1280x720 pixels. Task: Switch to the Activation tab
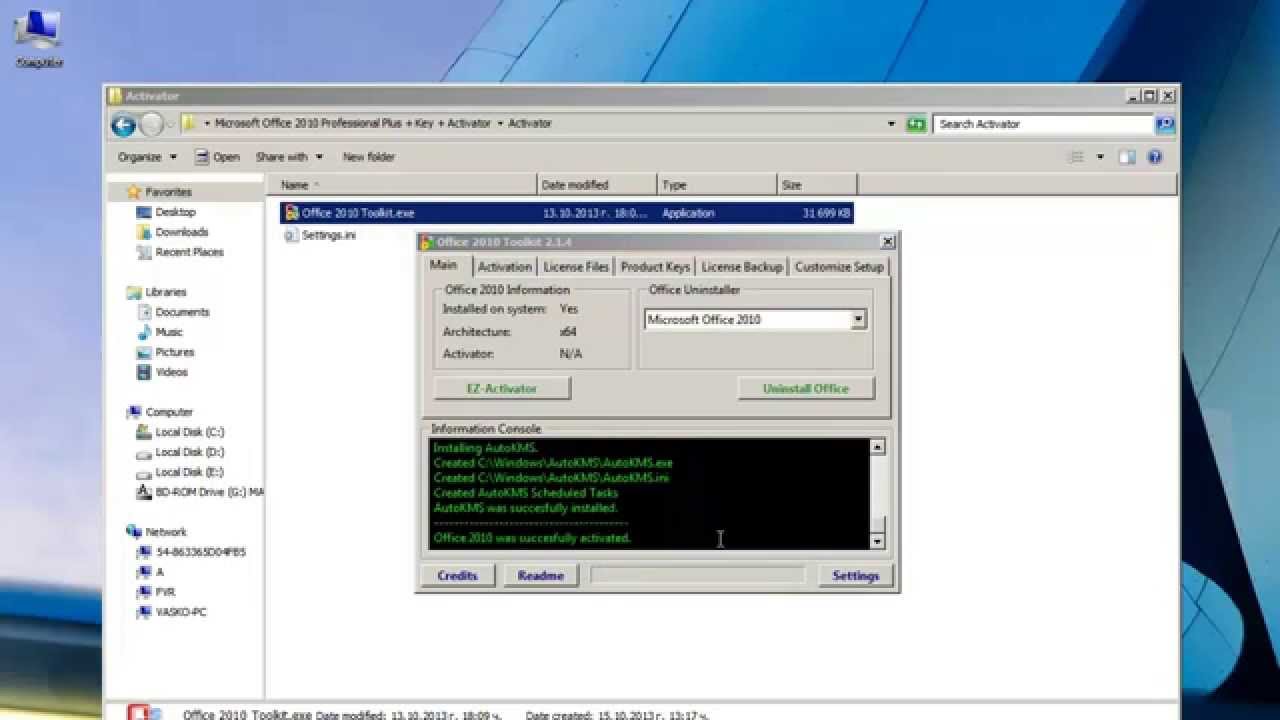coord(504,267)
